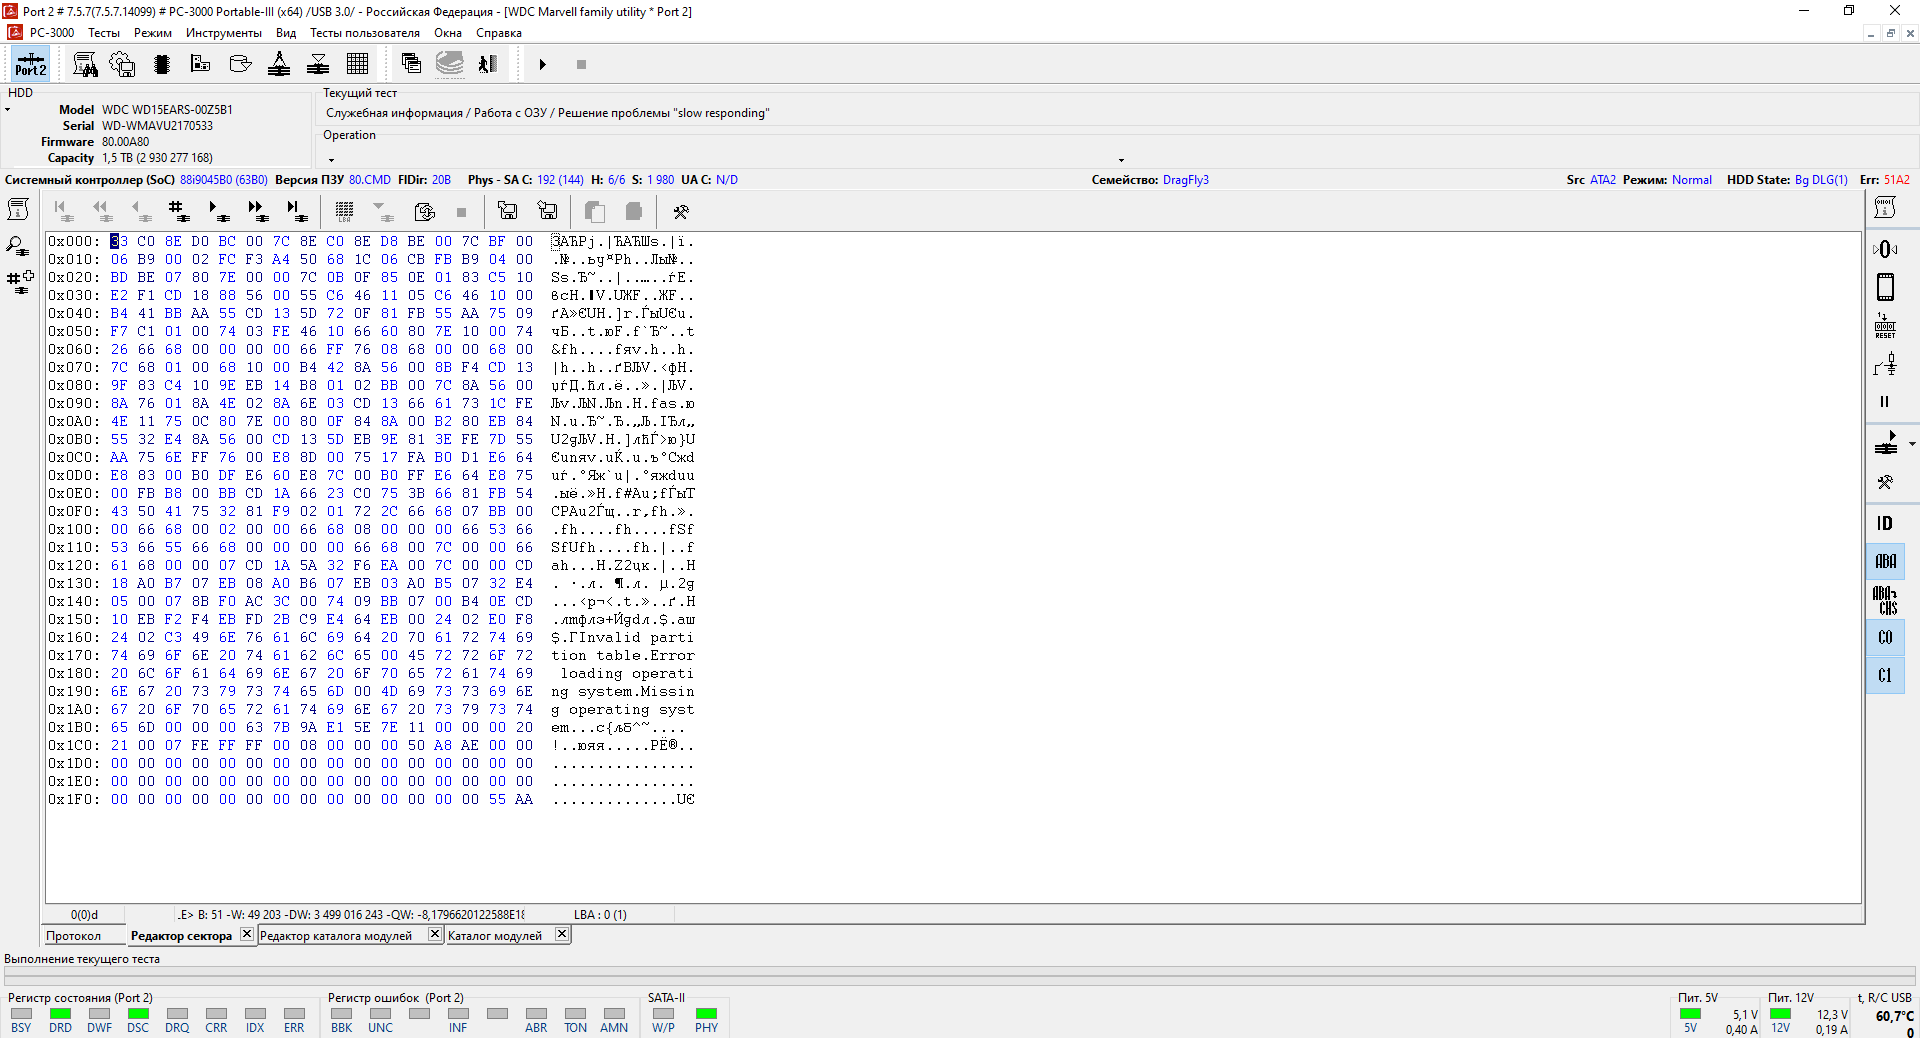This screenshot has width=1920, height=1038.
Task: Click the cascading windows icon
Action: coord(411,64)
